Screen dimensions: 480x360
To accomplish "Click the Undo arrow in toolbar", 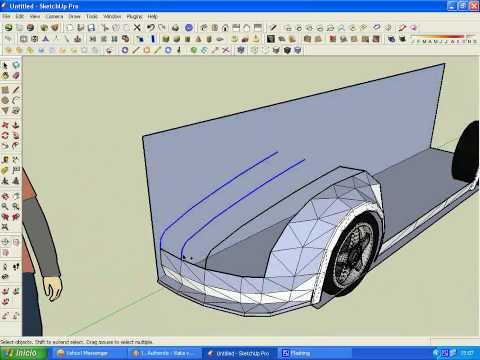I will click(151, 28).
